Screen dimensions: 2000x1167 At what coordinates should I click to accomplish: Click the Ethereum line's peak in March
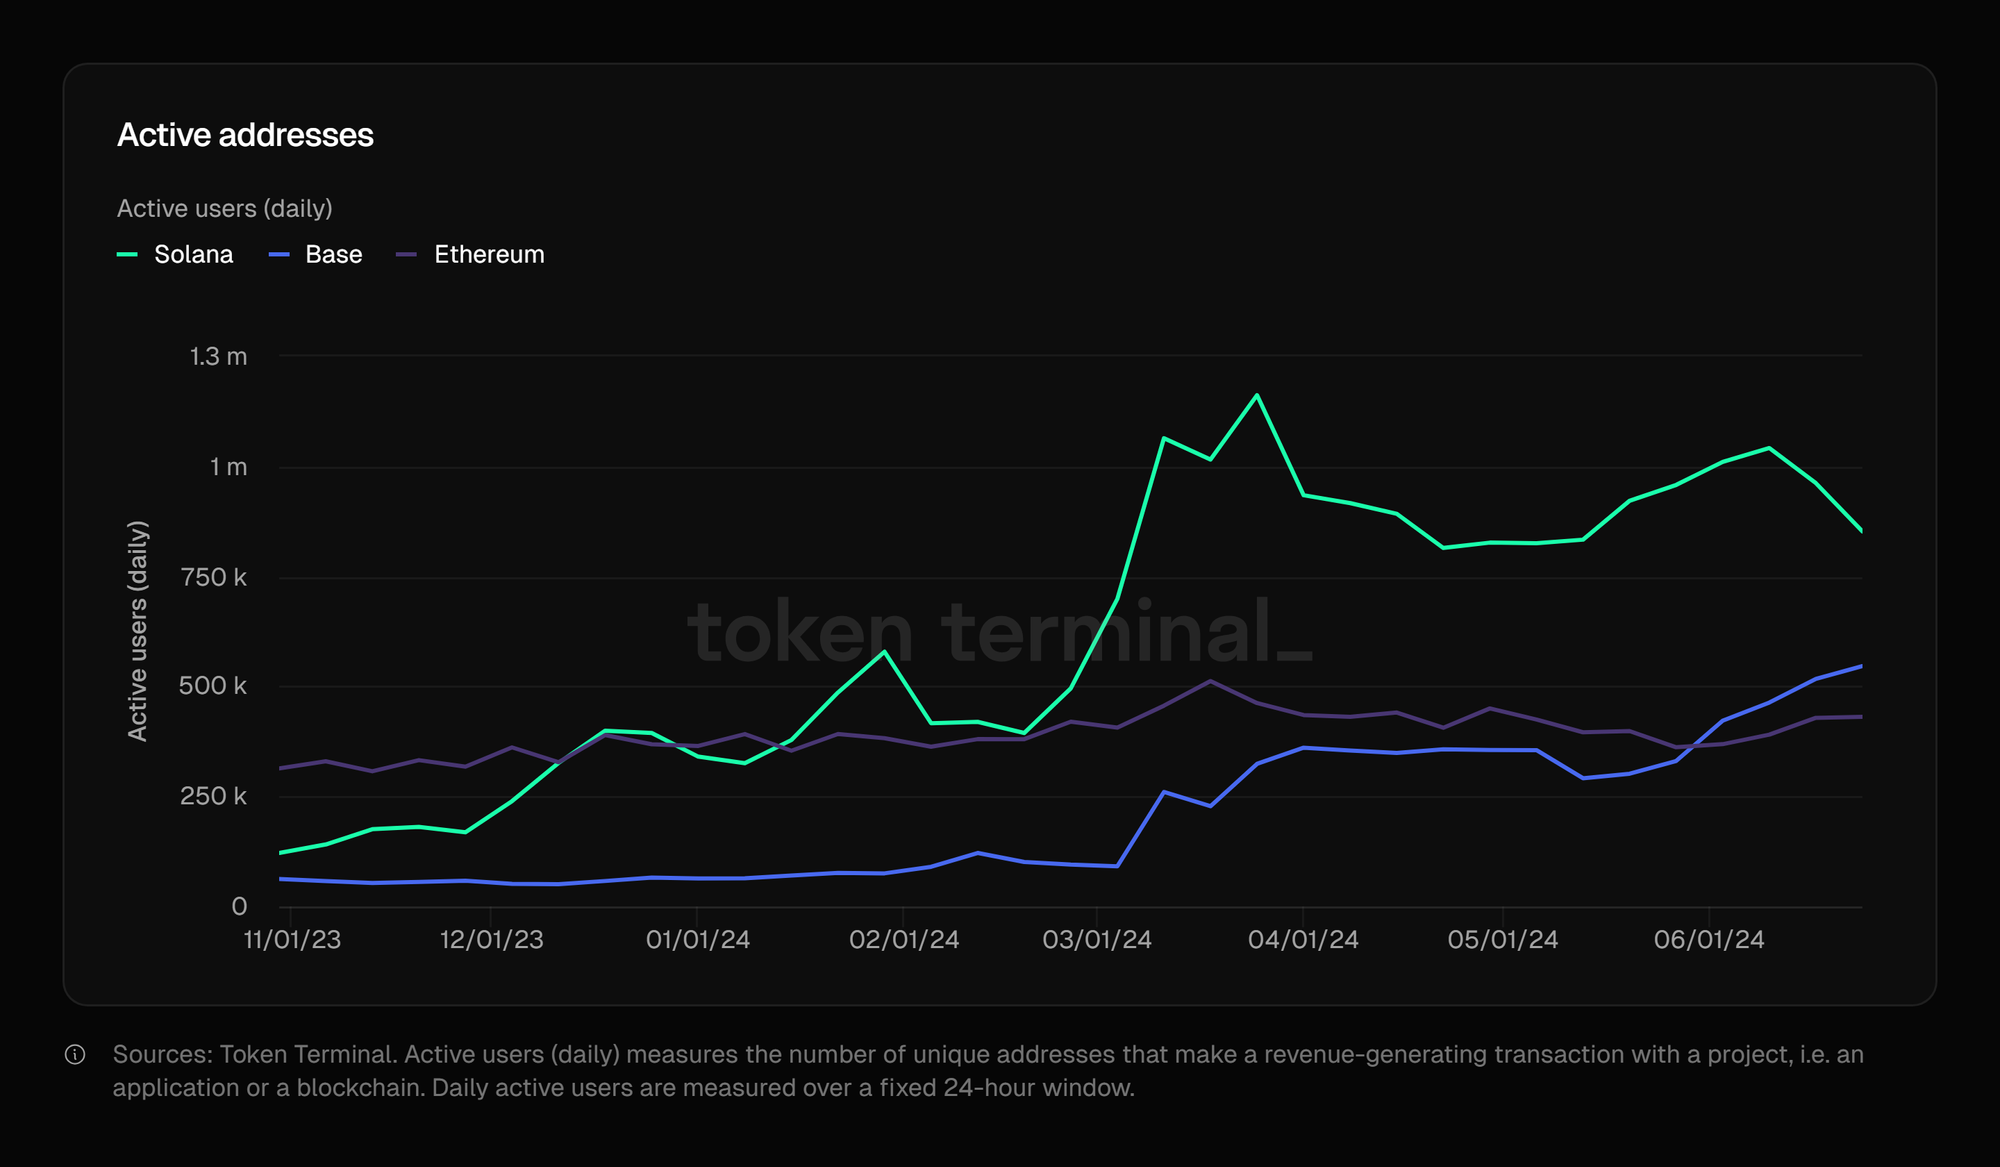coord(1210,682)
